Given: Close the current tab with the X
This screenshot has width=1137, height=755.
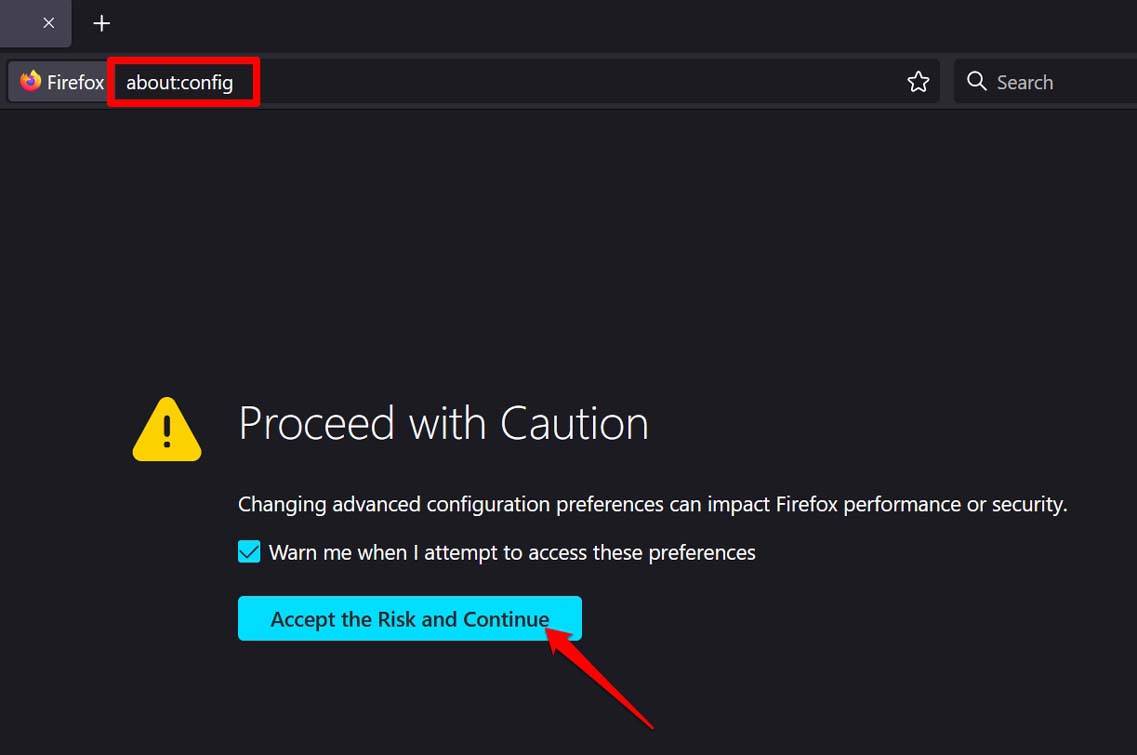Looking at the screenshot, I should click(x=48, y=22).
